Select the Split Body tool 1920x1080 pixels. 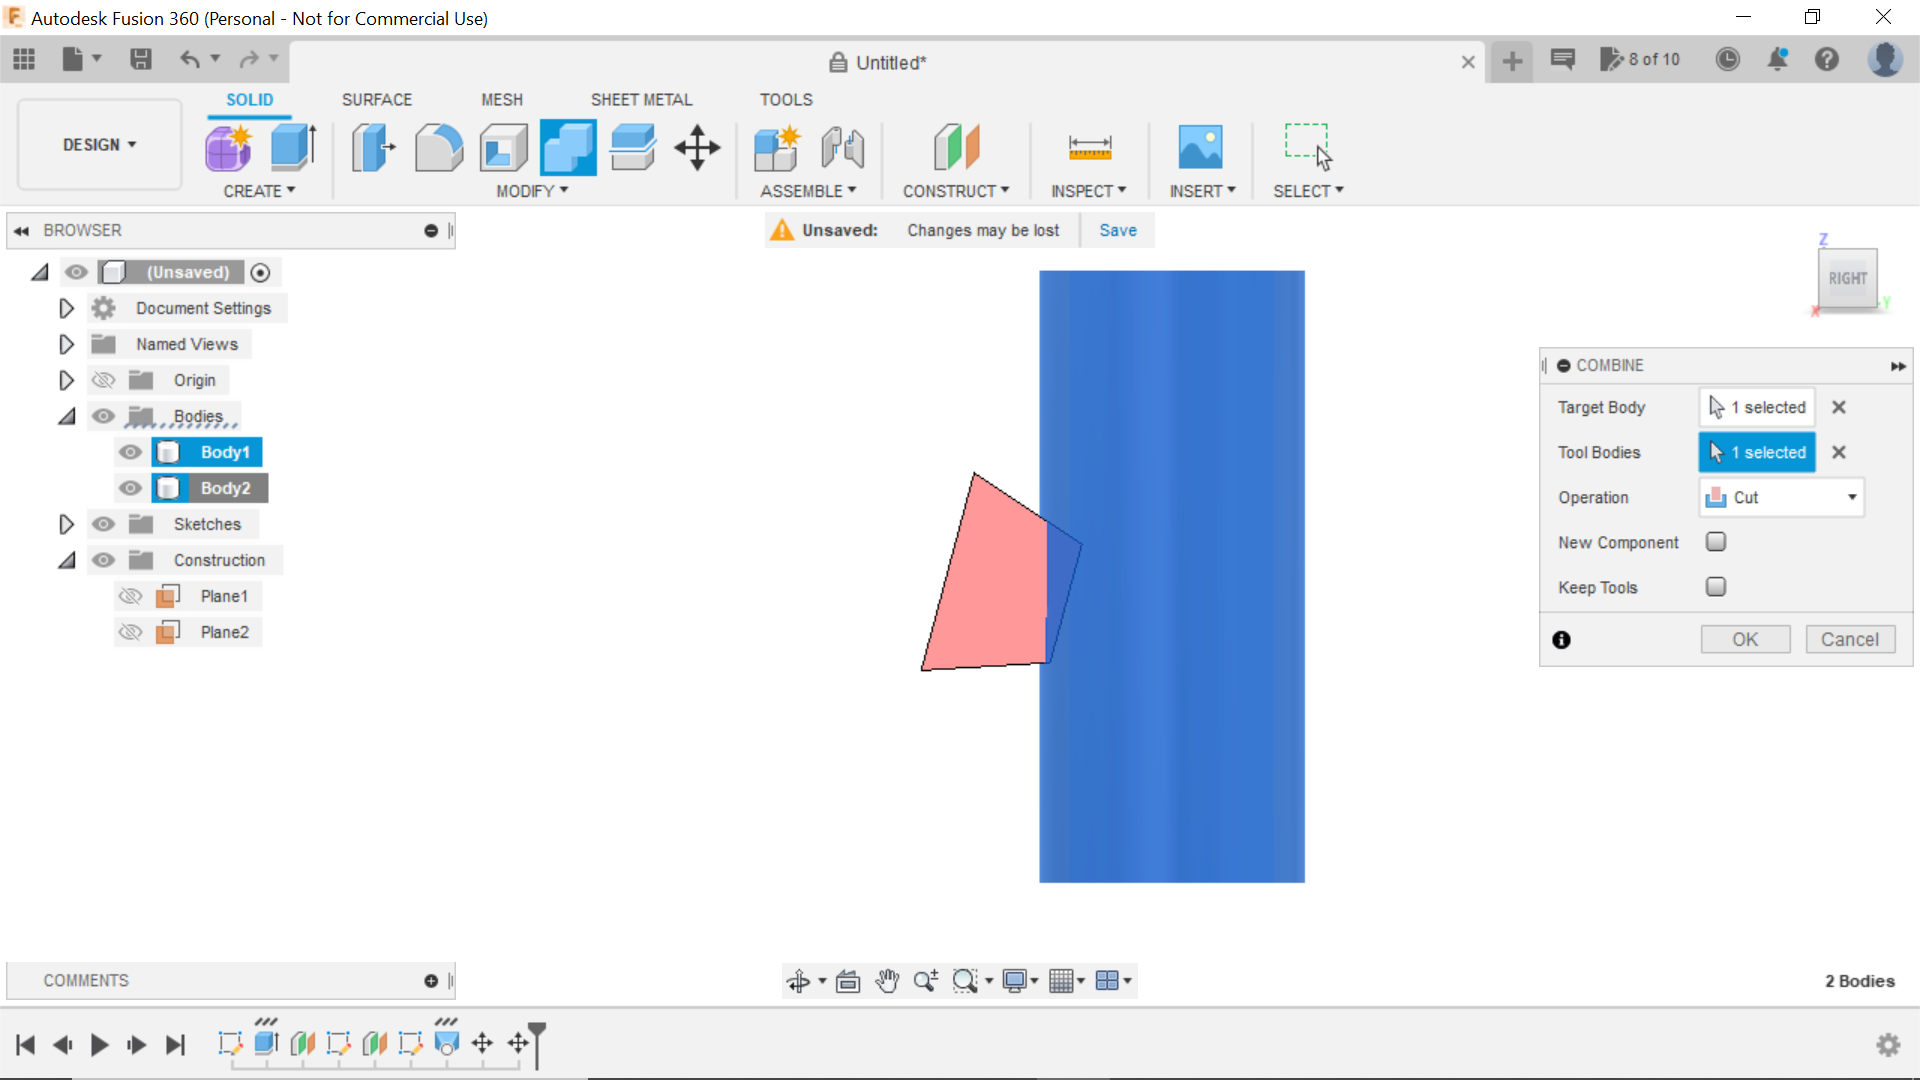click(632, 147)
